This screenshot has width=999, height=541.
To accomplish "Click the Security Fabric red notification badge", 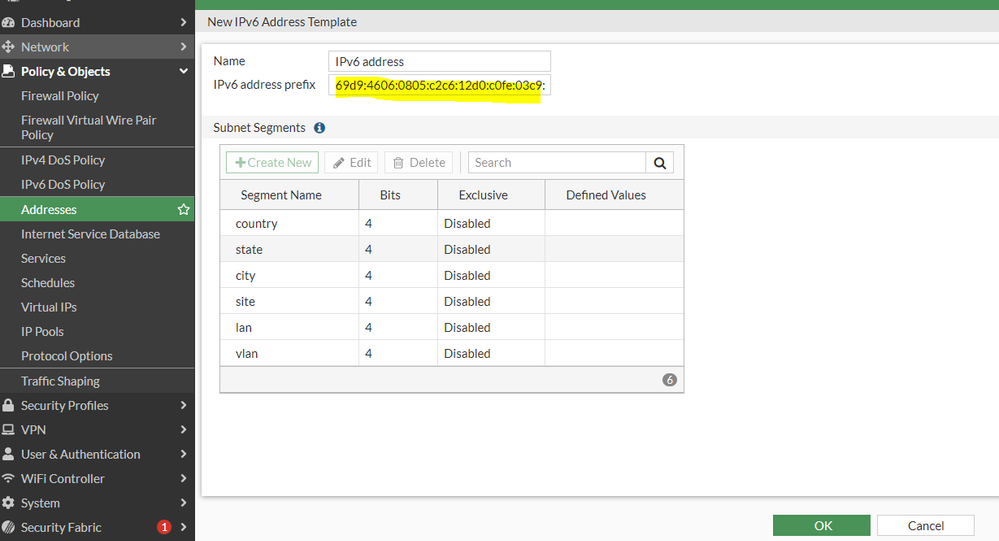I will (164, 527).
